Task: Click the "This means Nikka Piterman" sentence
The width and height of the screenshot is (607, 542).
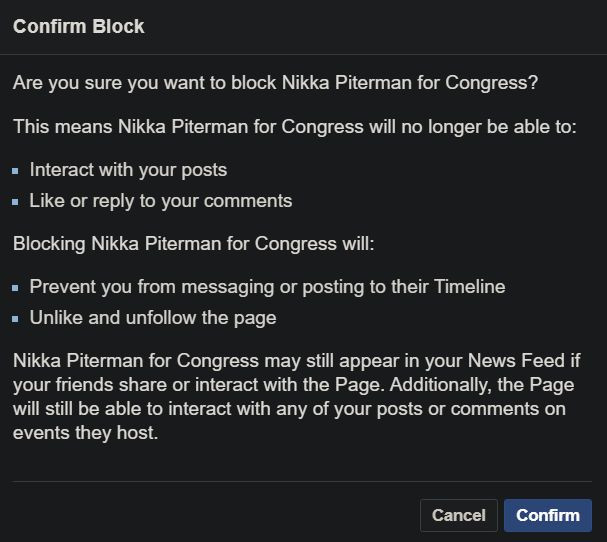Action: pos(295,127)
